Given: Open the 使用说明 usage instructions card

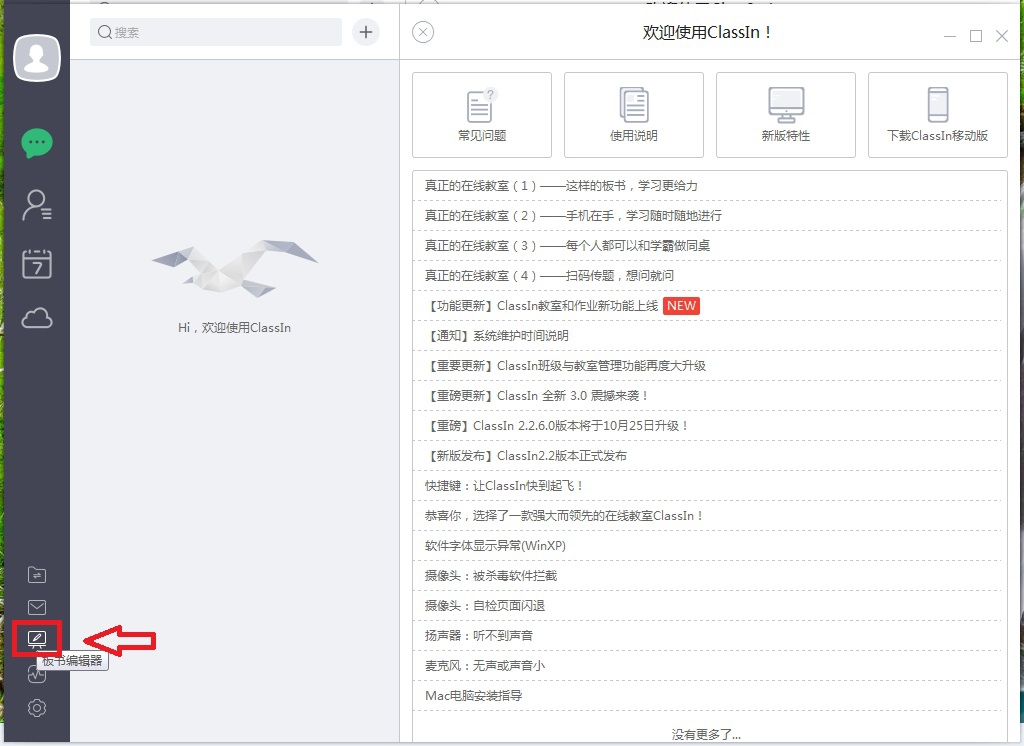Looking at the screenshot, I should click(x=633, y=114).
